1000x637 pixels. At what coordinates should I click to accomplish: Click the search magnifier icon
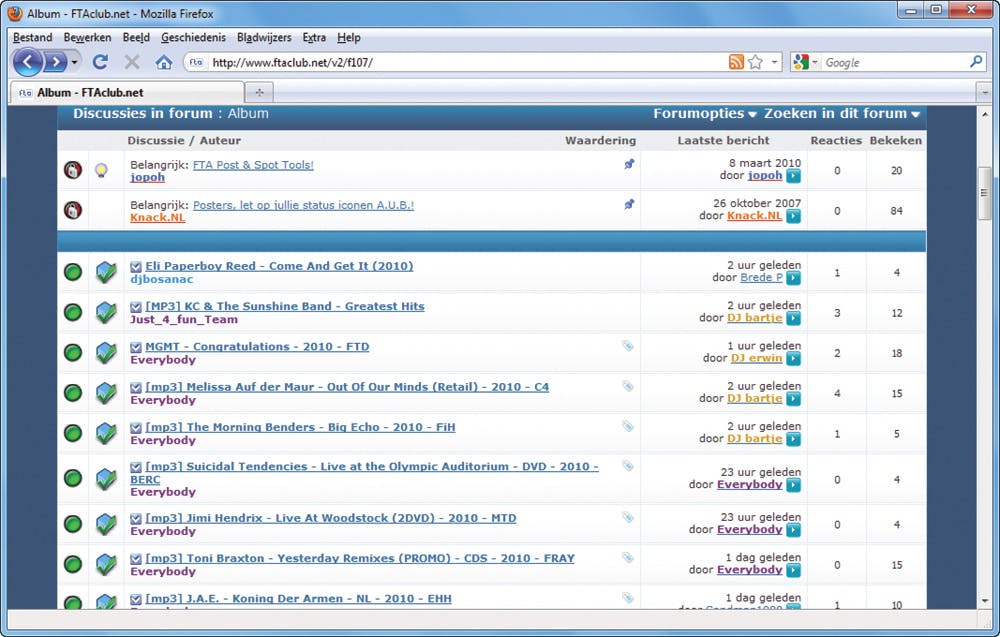(976, 62)
